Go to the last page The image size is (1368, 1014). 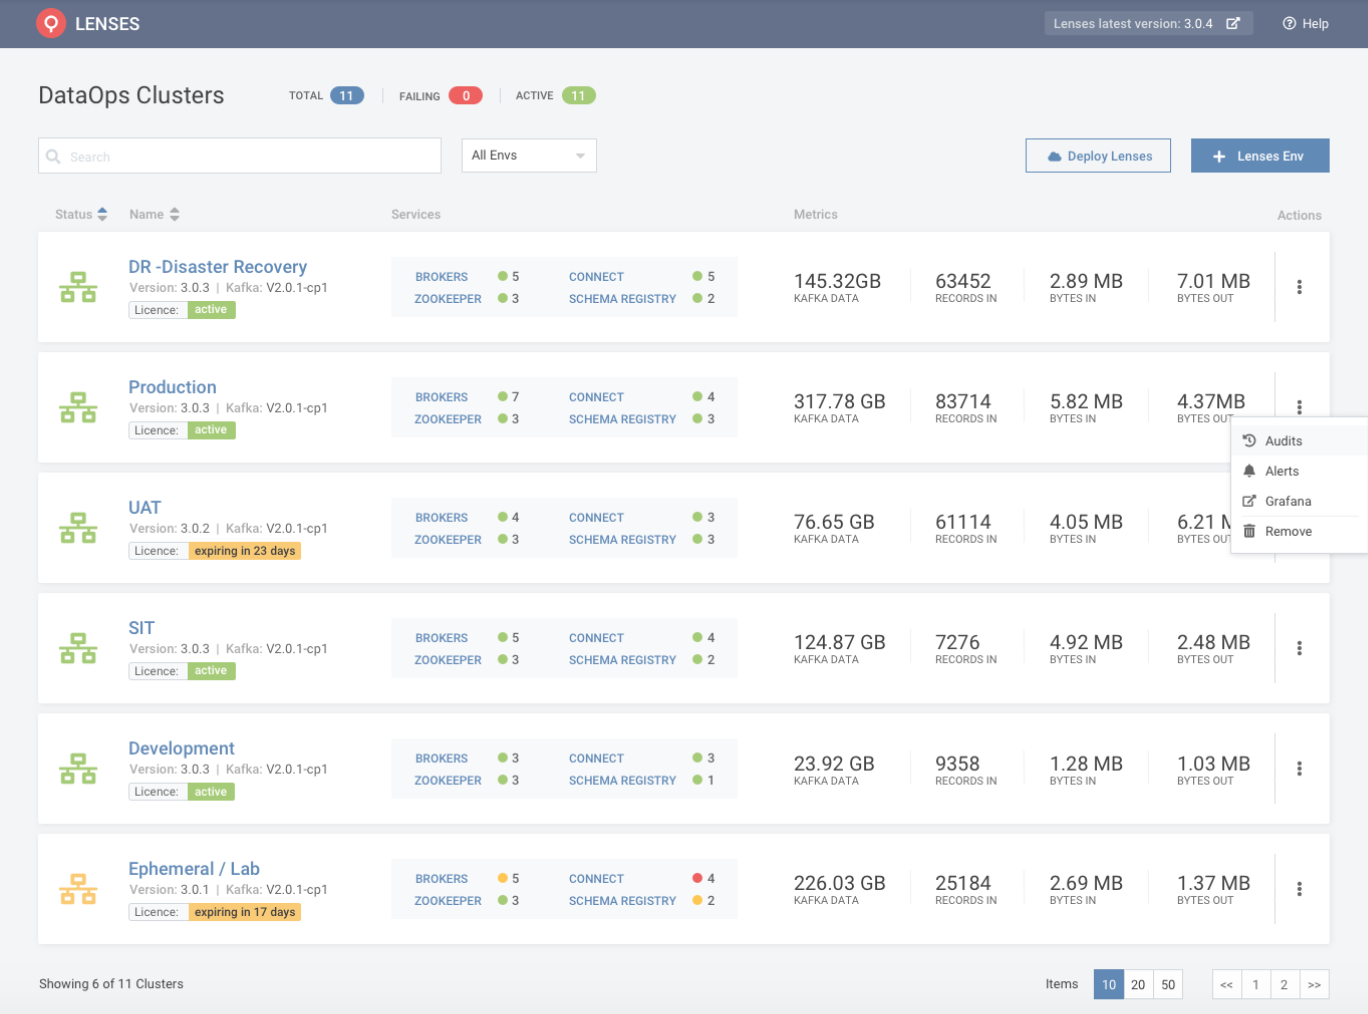(1314, 984)
